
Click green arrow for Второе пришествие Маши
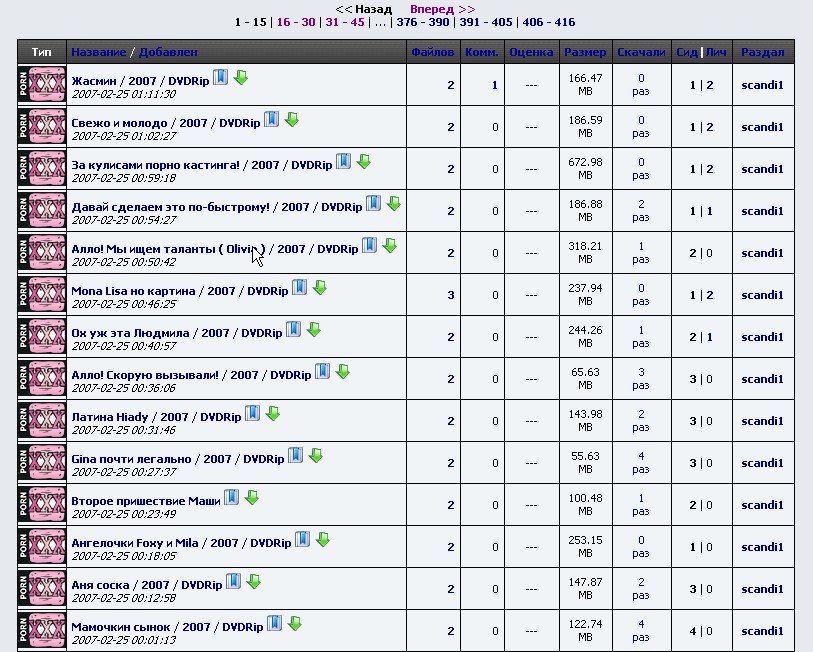(252, 497)
